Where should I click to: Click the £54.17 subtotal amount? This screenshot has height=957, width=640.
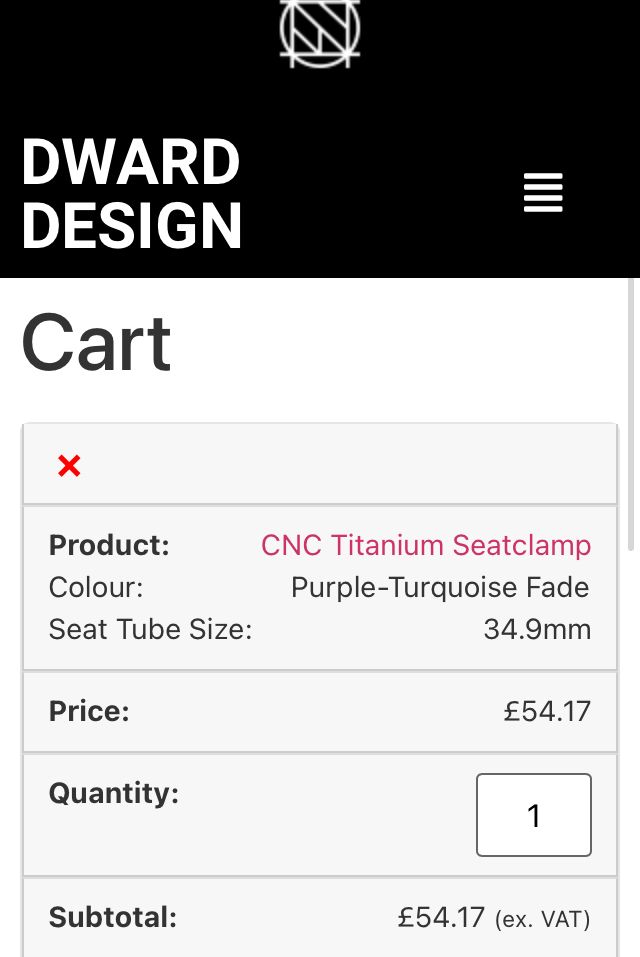point(441,917)
